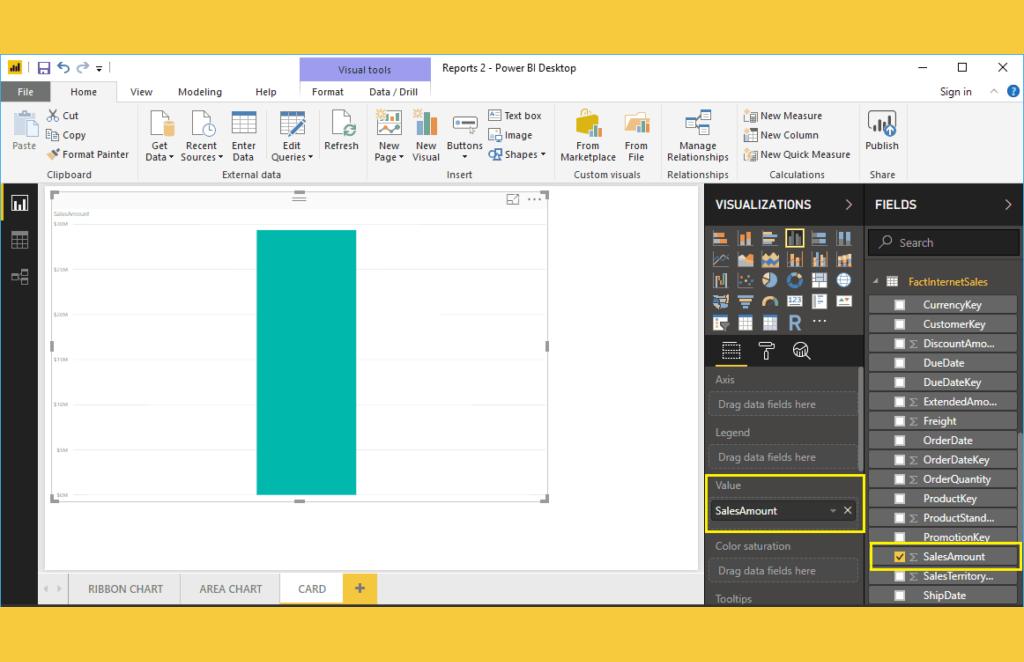This screenshot has height=662, width=1024.
Task: Click the Fields search box
Action: tap(944, 242)
